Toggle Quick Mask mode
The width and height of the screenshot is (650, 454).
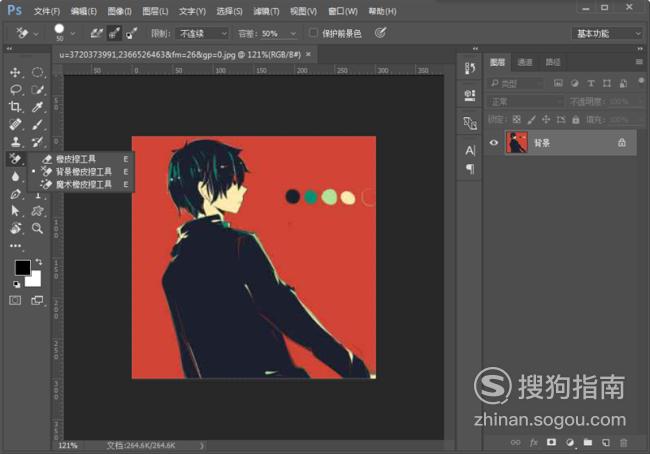pos(15,300)
